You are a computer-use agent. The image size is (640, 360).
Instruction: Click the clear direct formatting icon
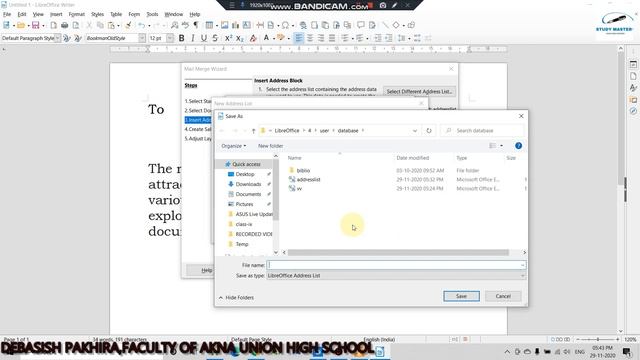coord(253,38)
